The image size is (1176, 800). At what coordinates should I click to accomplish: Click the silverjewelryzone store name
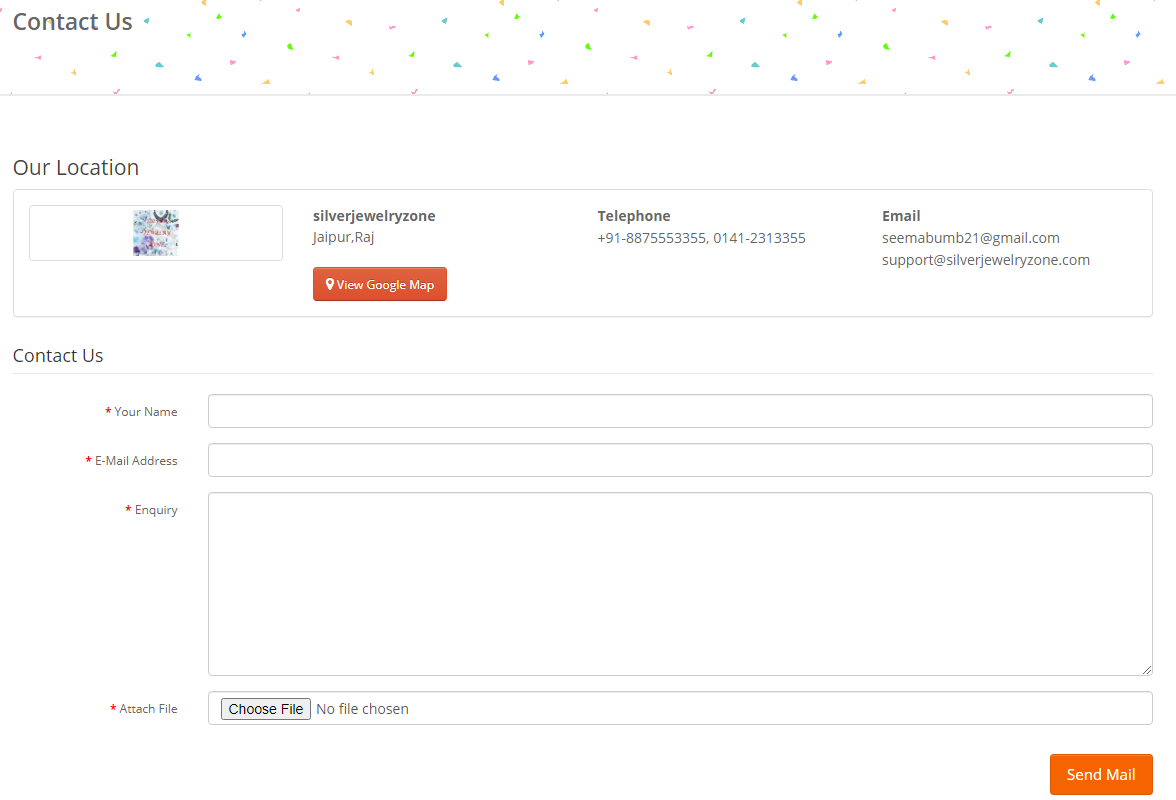coord(374,216)
